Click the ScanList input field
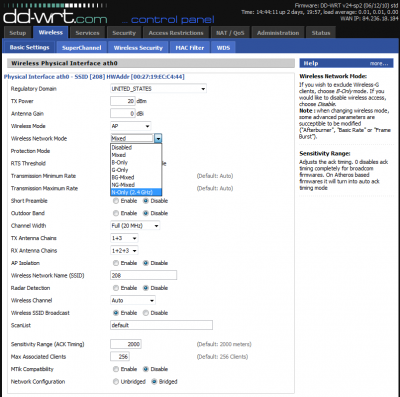Image resolution: width=400 pixels, height=397 pixels. 161,325
